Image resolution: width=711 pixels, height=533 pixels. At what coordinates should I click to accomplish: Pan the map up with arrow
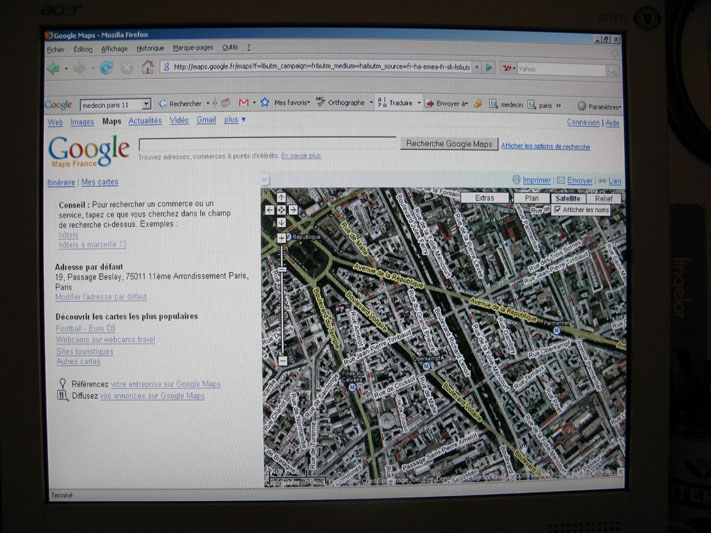(281, 198)
